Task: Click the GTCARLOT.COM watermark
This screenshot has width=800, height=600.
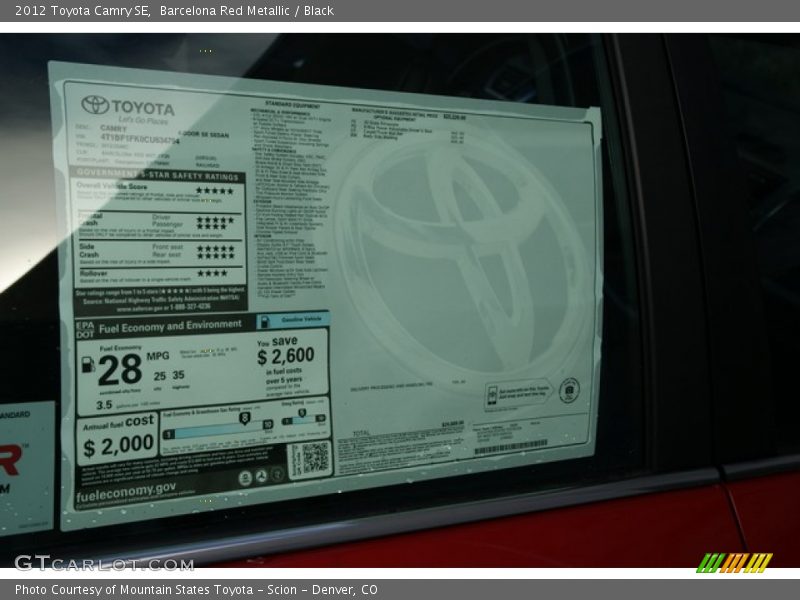Action: pos(104,563)
